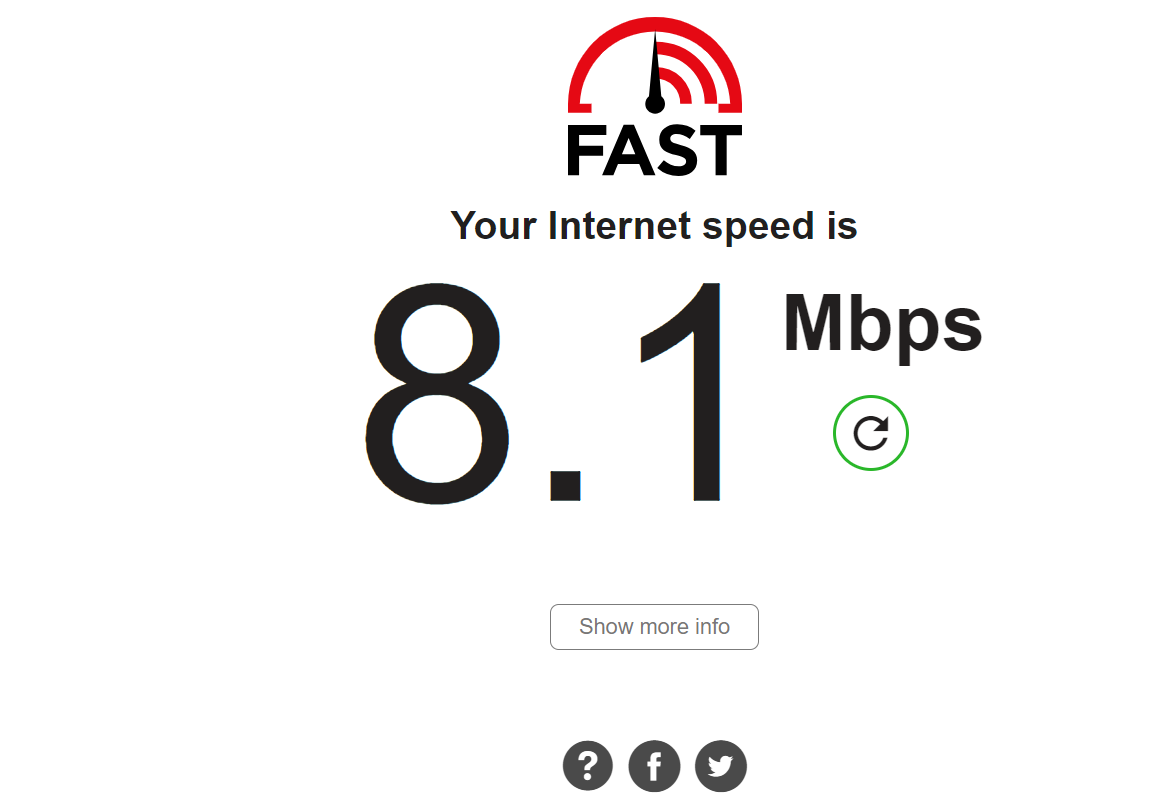The height and width of the screenshot is (809, 1154).
Task: Expand details with Show more info
Action: 654,626
